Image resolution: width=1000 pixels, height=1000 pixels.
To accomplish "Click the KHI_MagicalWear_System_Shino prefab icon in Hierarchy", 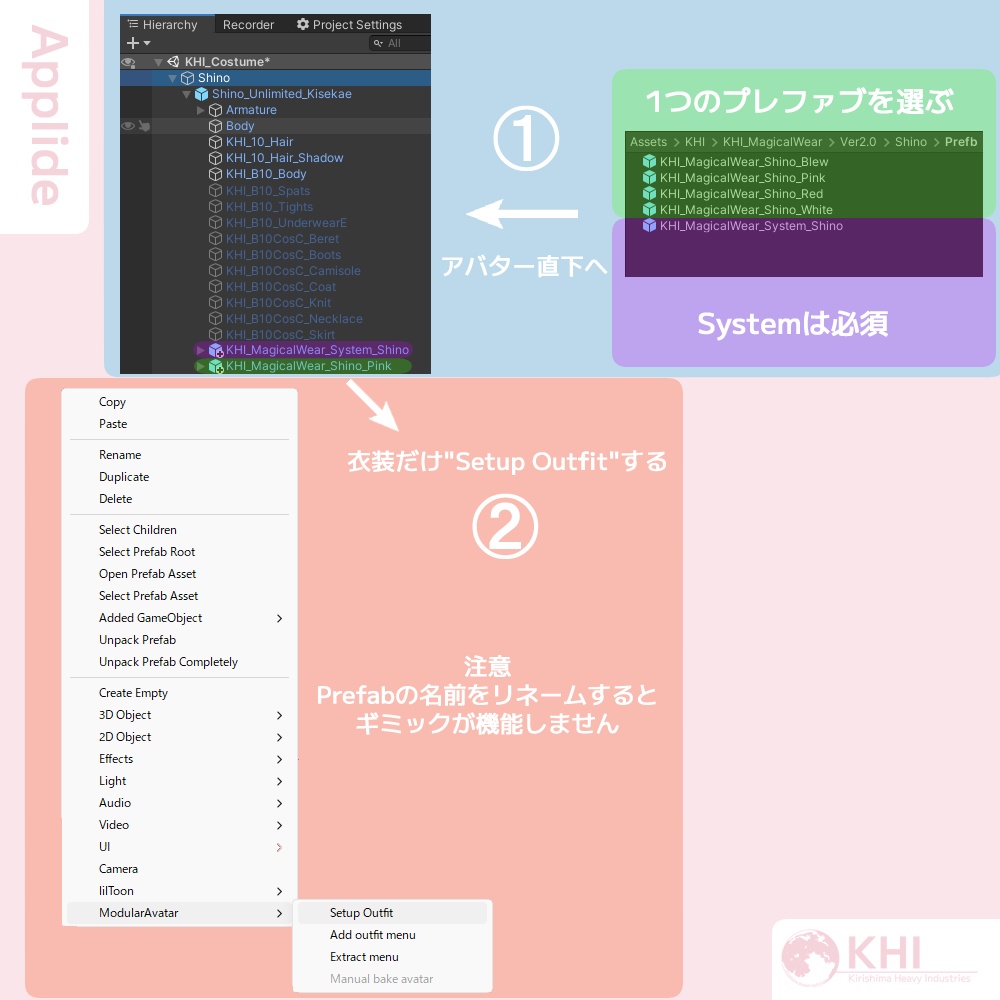I will (x=216, y=349).
